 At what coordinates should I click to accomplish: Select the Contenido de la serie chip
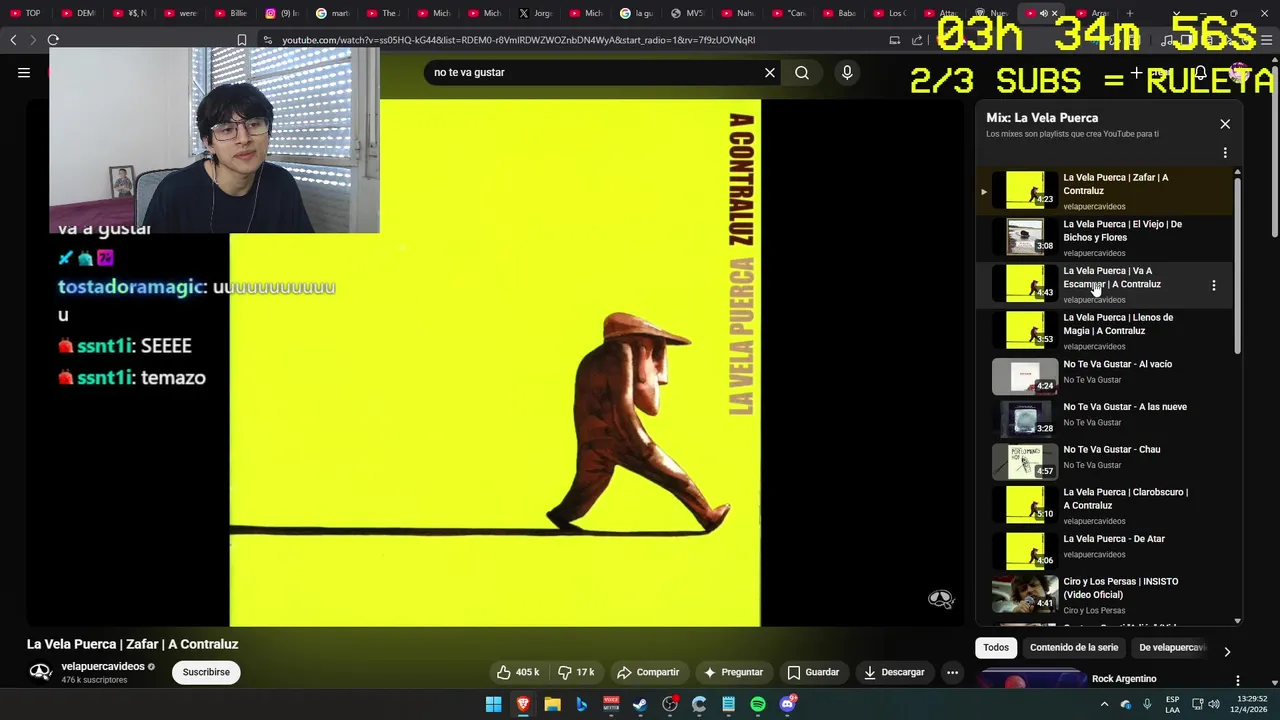pos(1074,648)
